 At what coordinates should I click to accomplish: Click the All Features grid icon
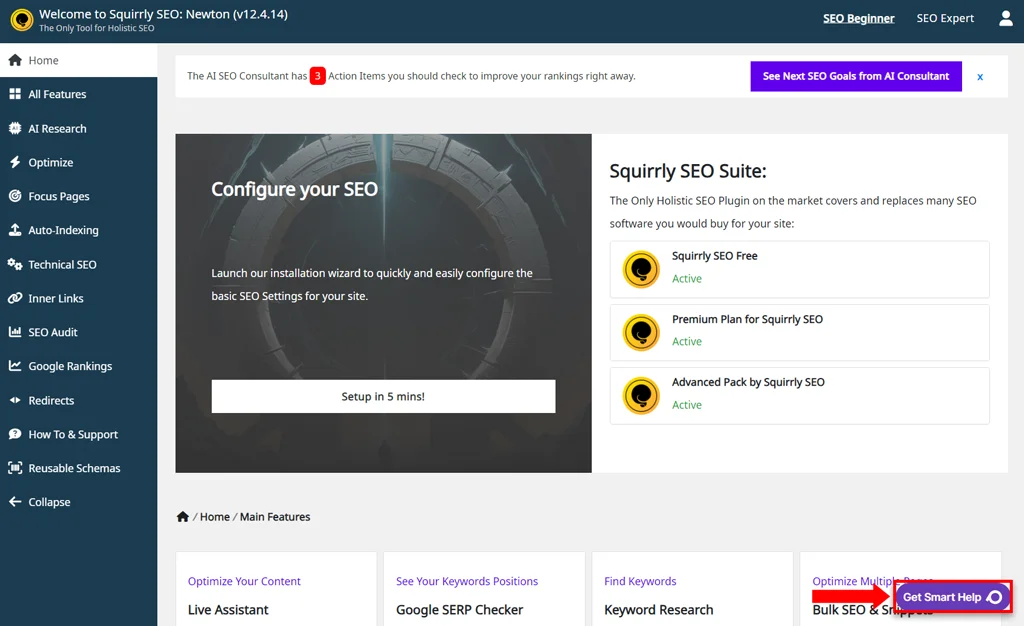click(x=15, y=94)
